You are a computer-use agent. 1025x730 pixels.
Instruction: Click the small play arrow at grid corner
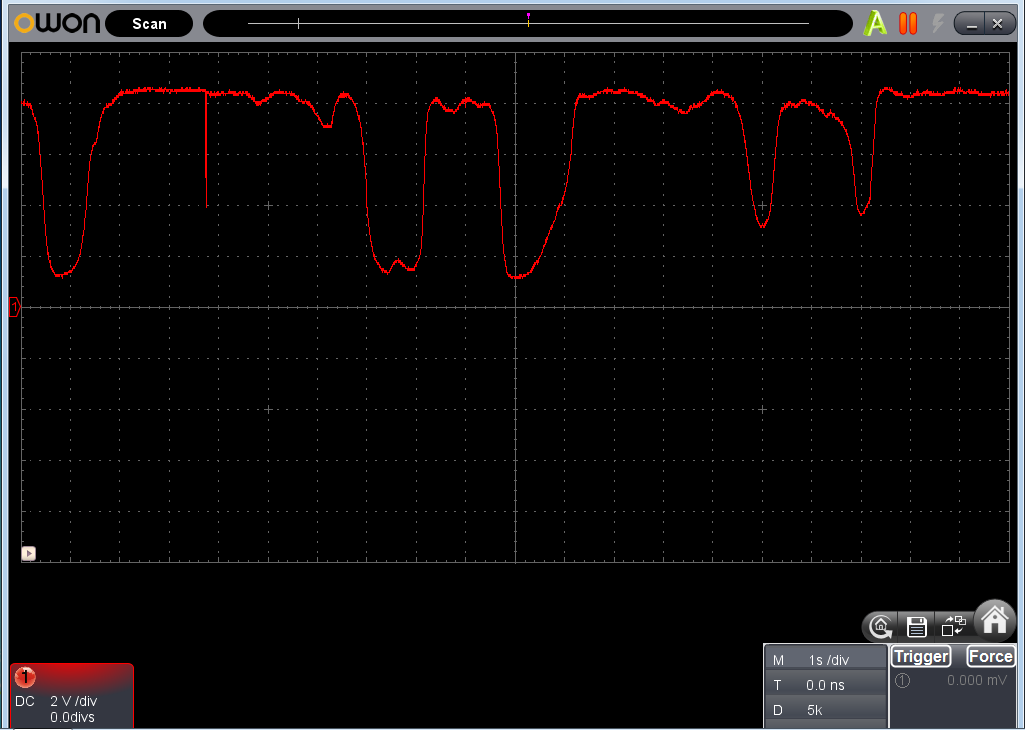tap(29, 553)
